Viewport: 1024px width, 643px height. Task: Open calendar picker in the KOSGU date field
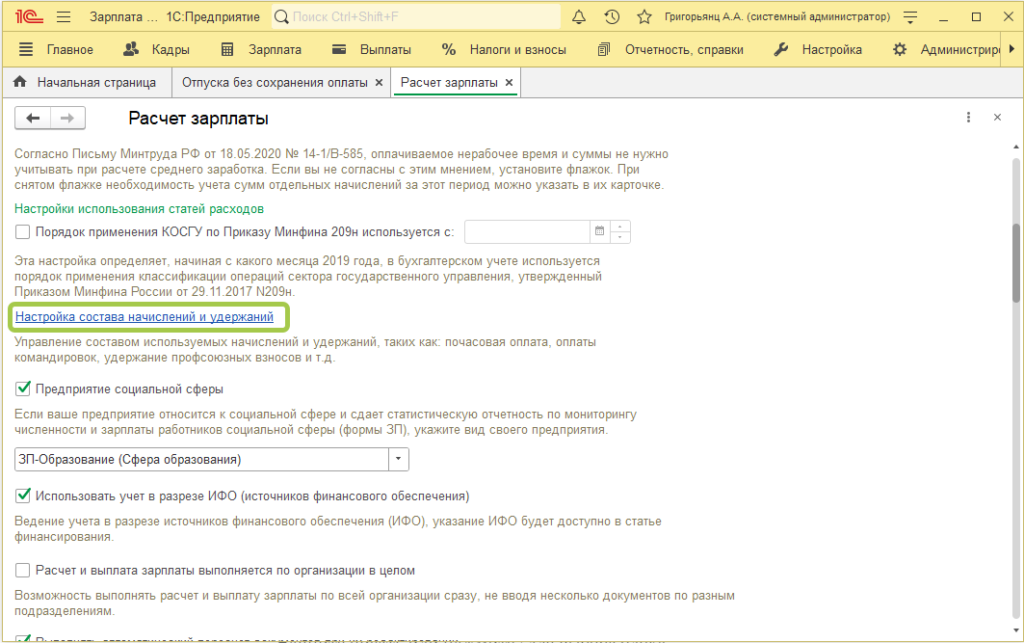coord(600,232)
